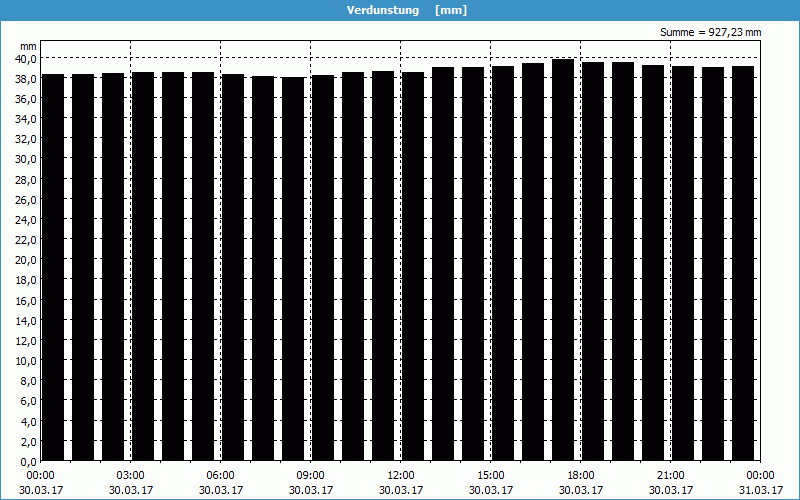This screenshot has height=500, width=800.
Task: Click the y-axis value "28,0"
Action: pyautogui.click(x=26, y=180)
